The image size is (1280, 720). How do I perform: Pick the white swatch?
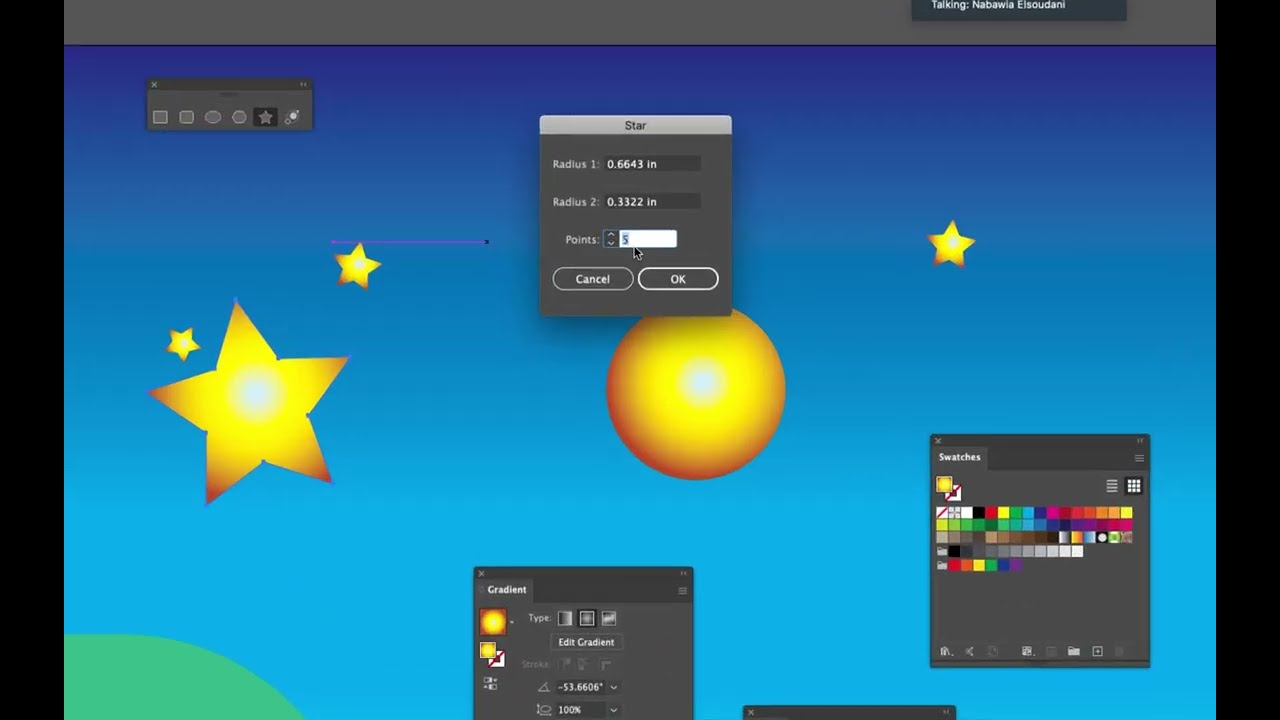coord(967,513)
